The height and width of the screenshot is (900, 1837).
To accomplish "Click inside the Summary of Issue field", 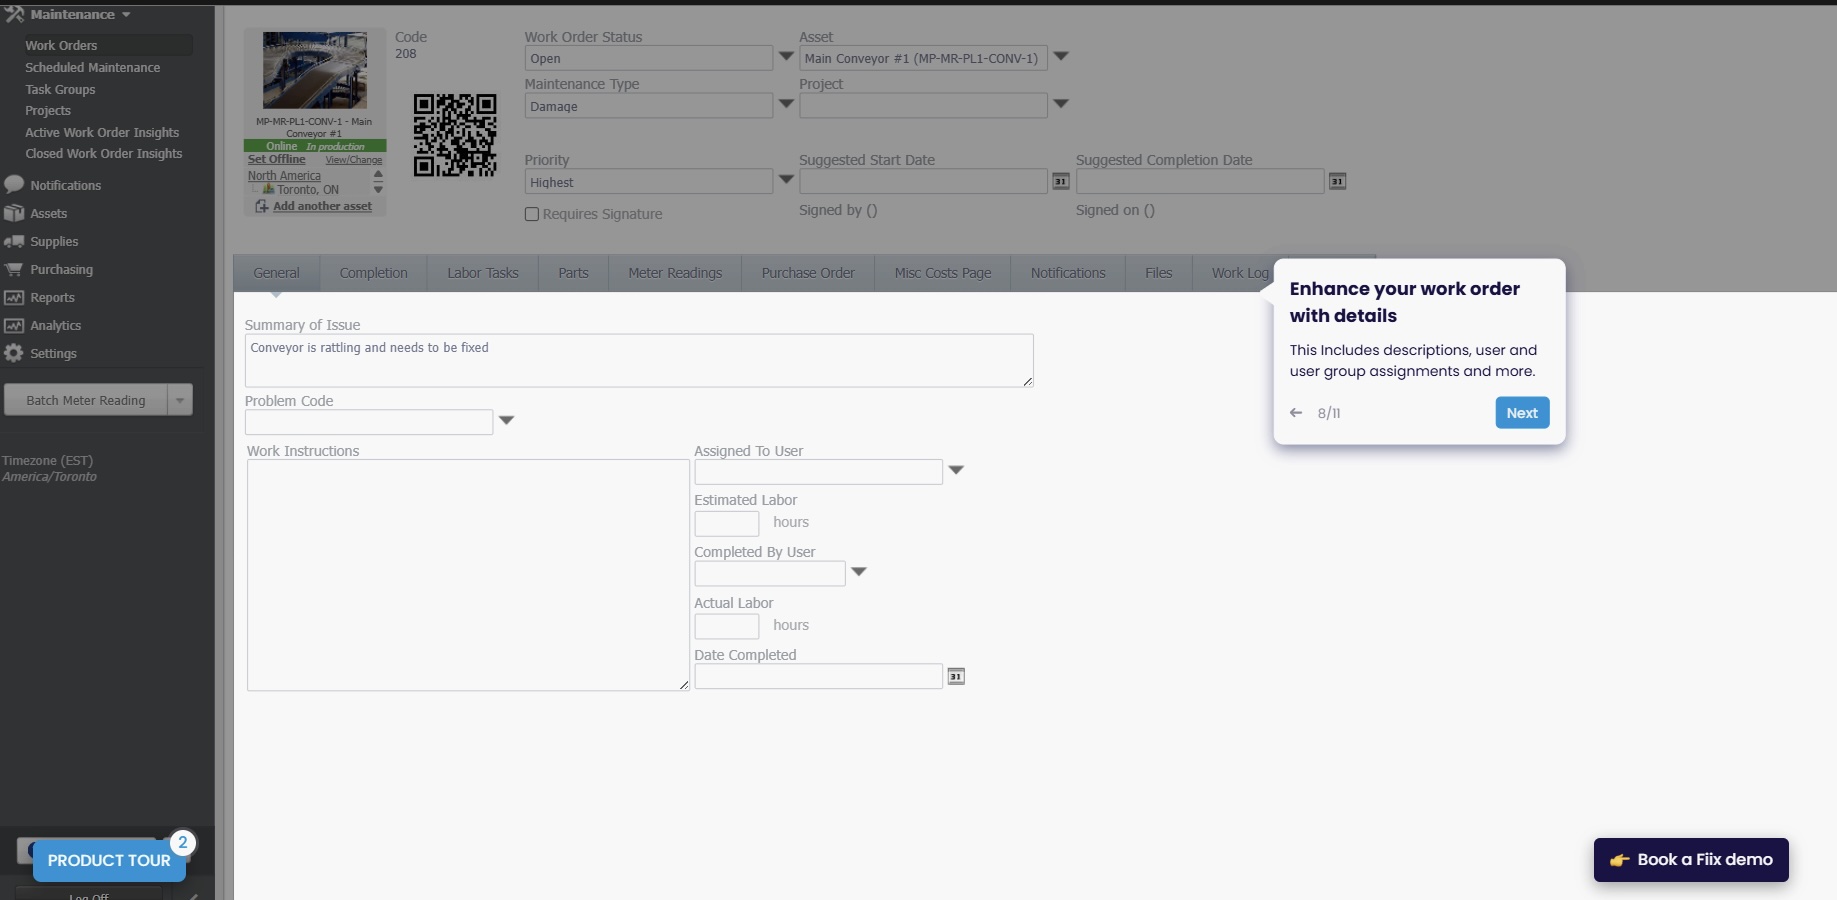I will [639, 360].
